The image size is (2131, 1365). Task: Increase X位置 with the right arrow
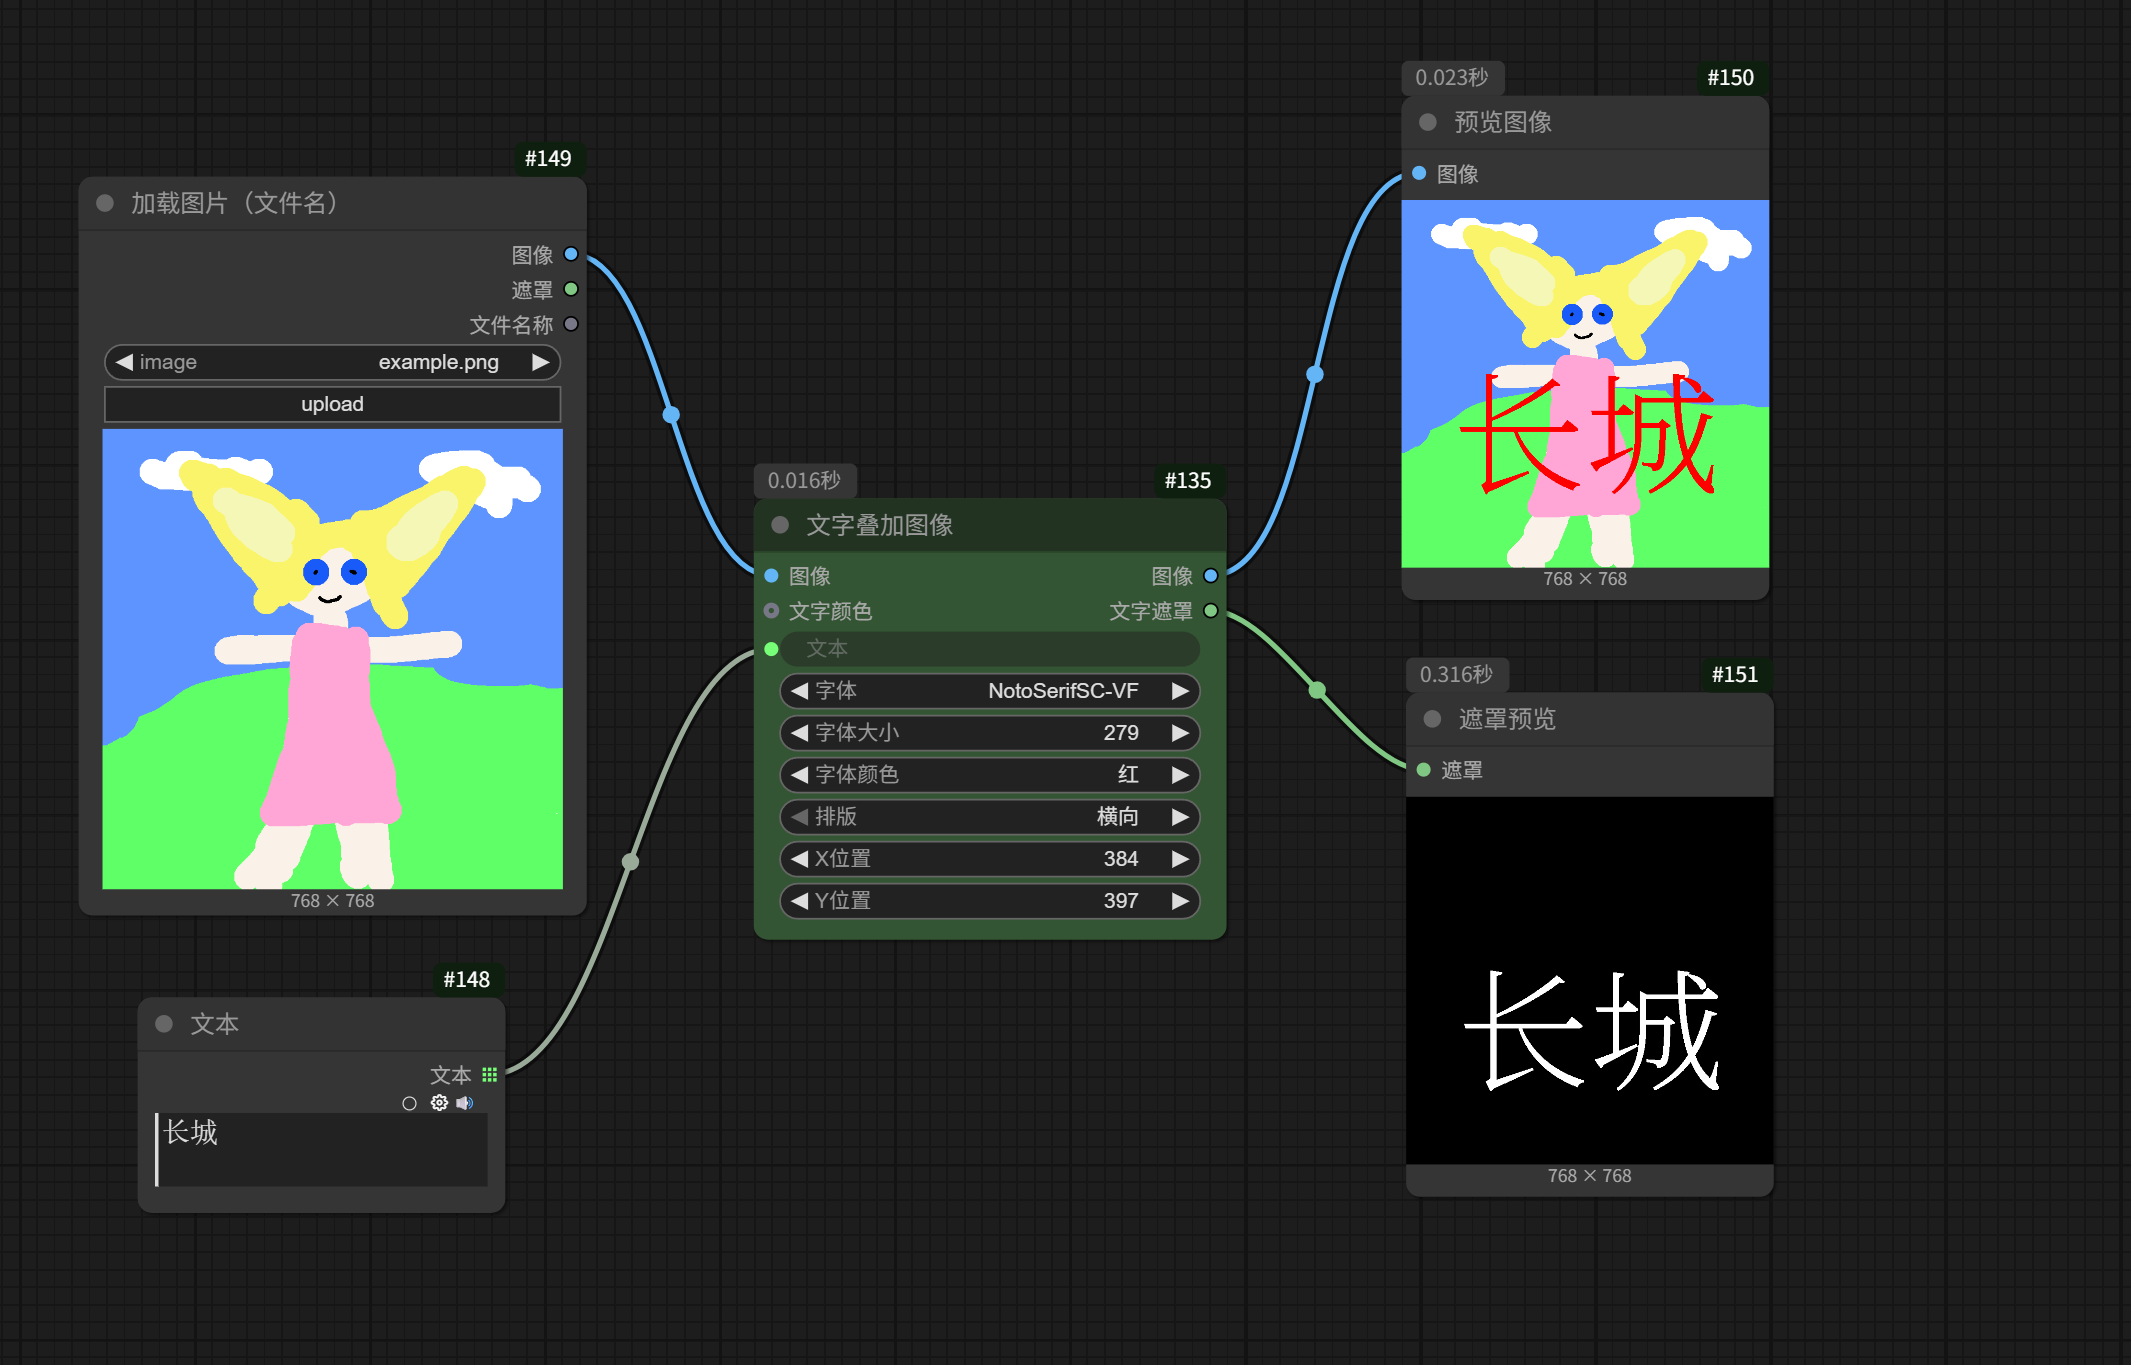point(1180,859)
